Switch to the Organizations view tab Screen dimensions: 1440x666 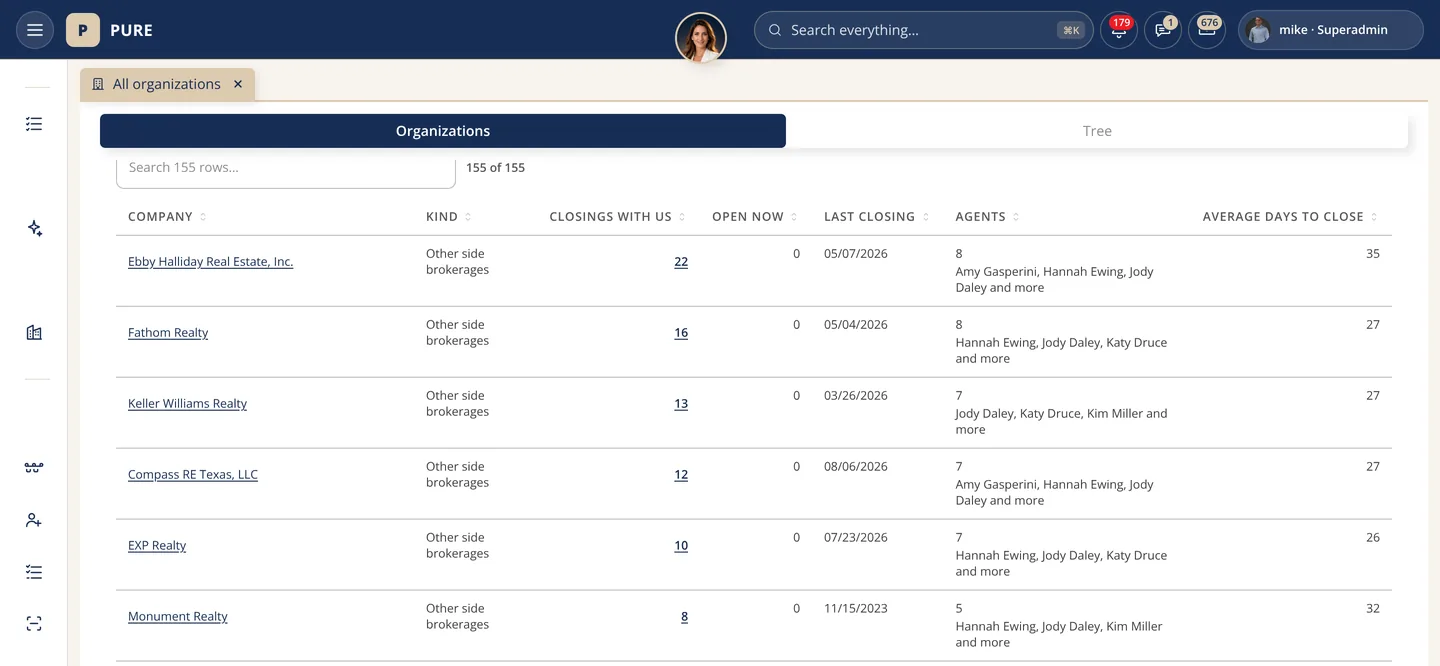pos(443,131)
